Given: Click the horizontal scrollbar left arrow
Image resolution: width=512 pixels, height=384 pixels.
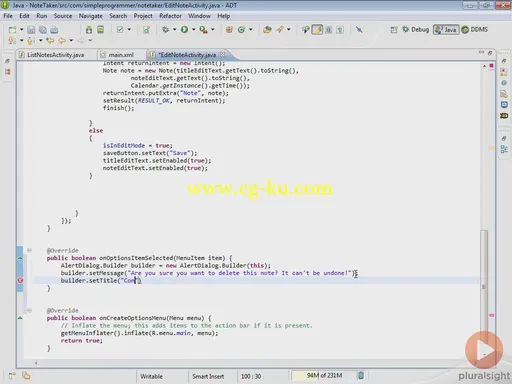Looking at the screenshot, I should tap(36, 363).
